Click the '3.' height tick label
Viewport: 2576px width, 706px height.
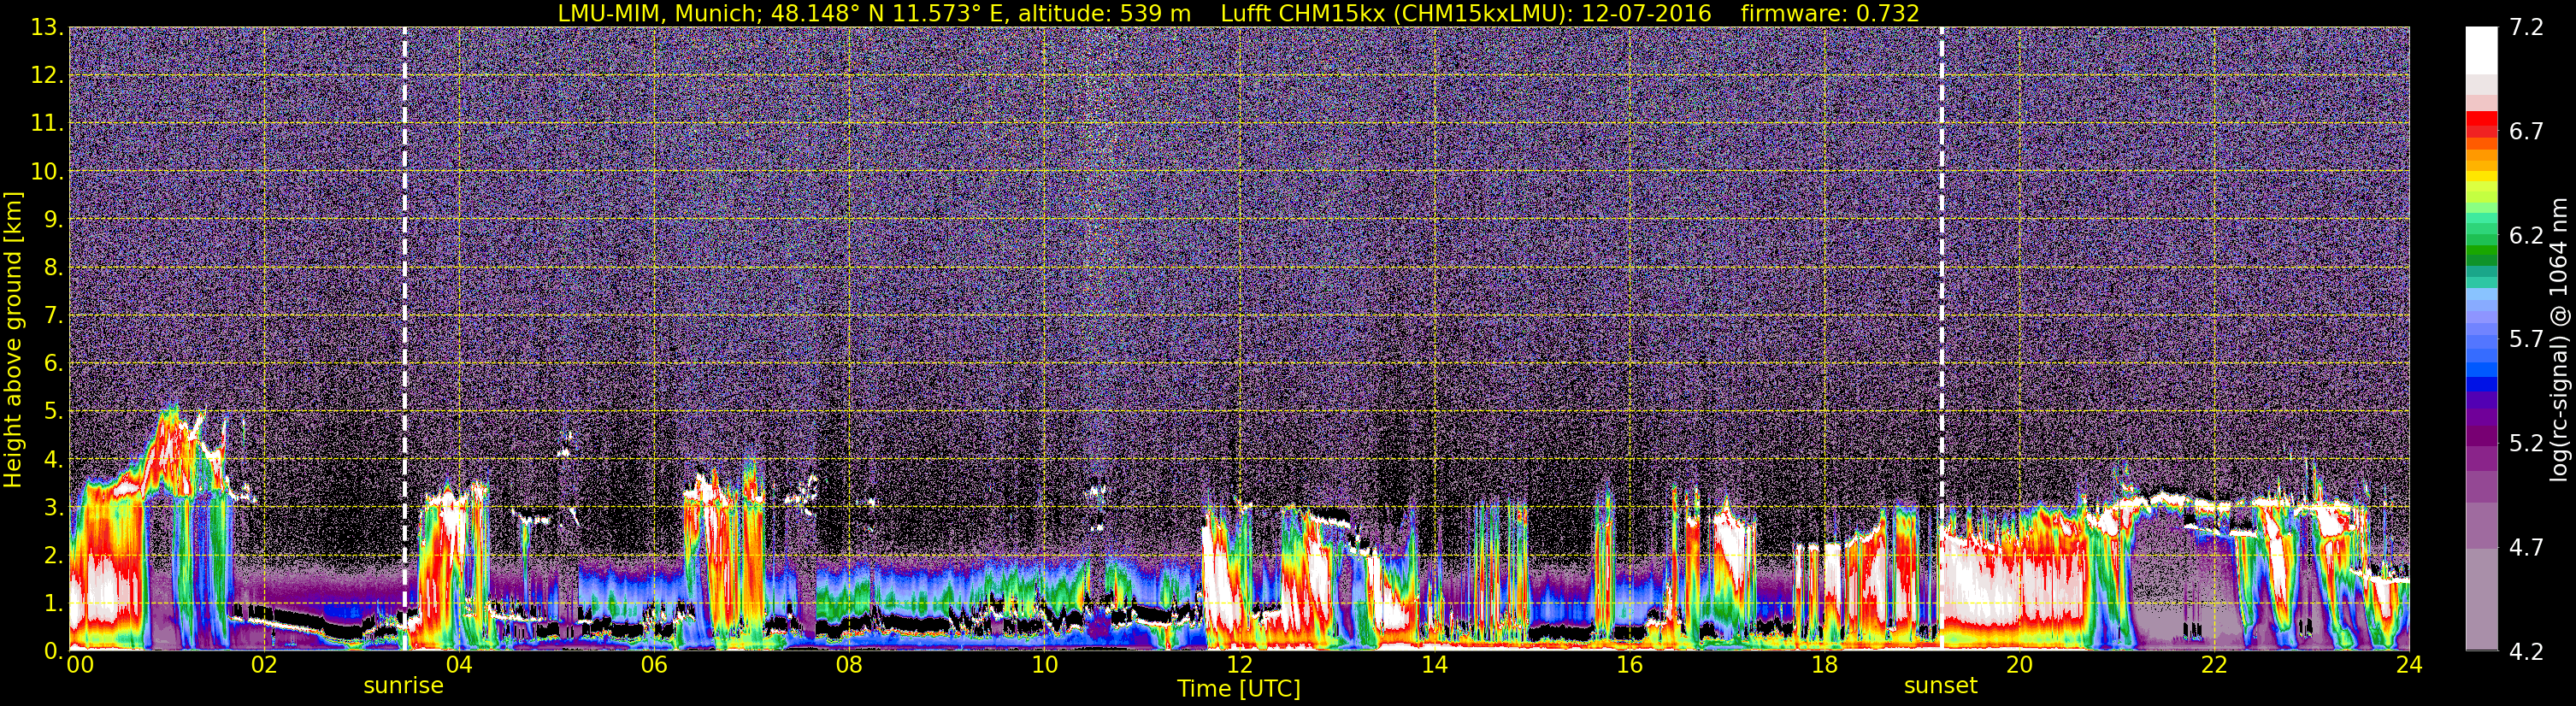(x=53, y=507)
